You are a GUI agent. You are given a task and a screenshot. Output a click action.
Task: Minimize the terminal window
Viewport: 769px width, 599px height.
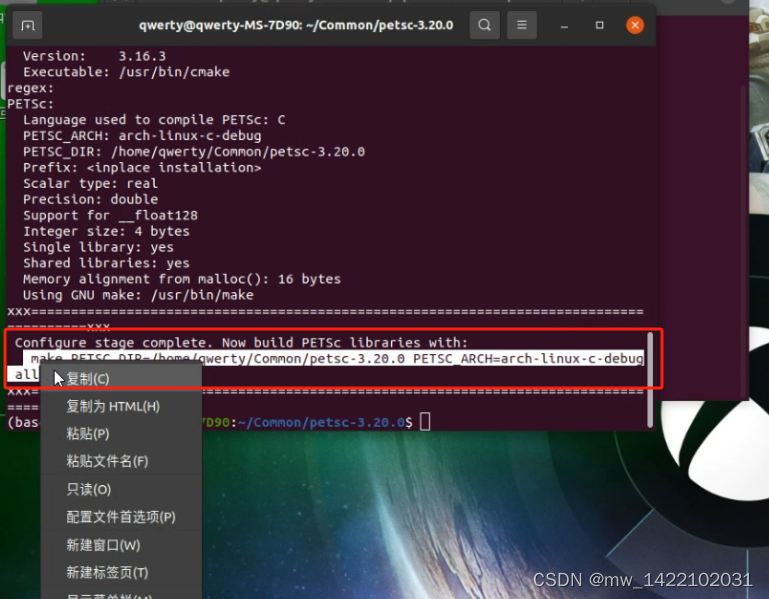(564, 26)
